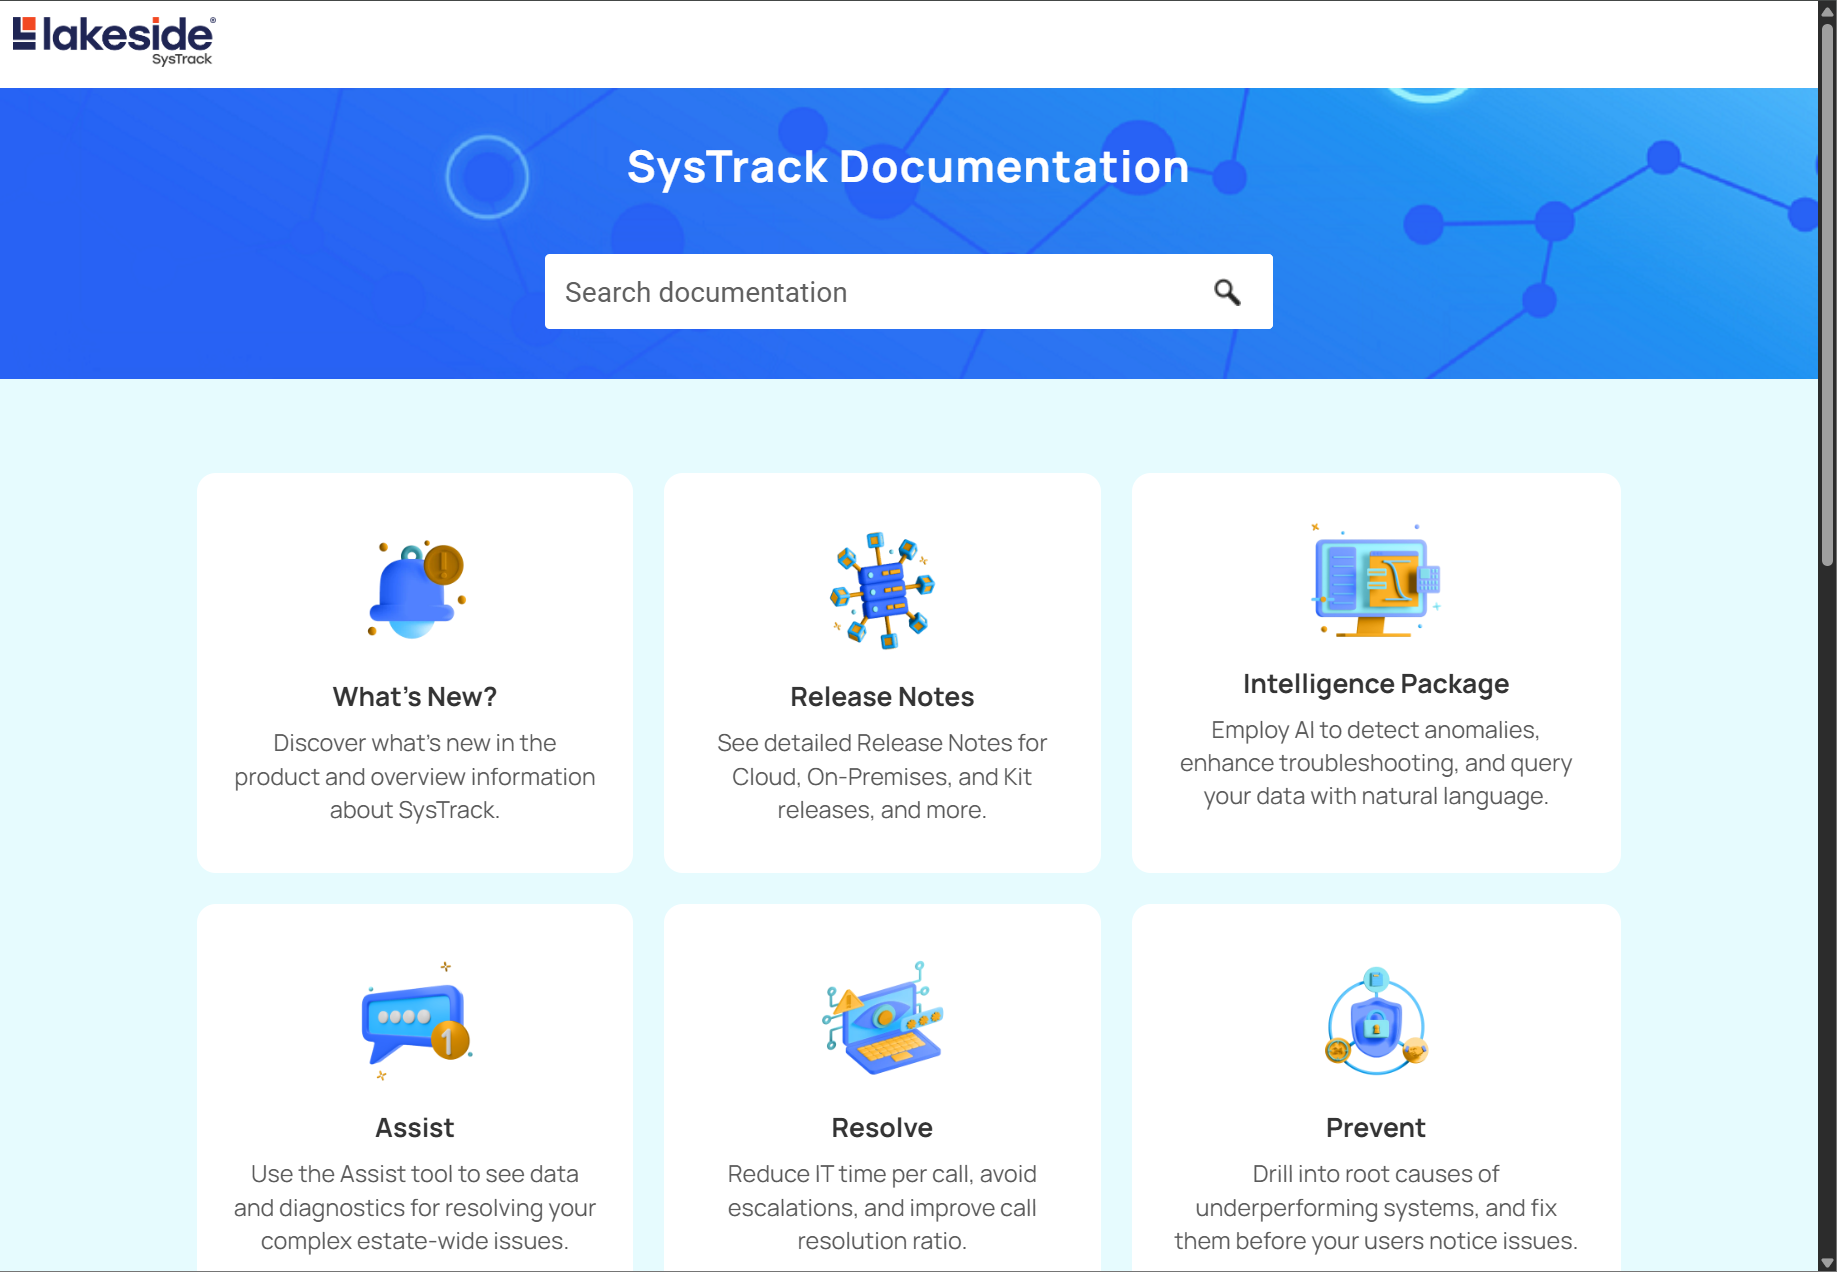Click the server network icon for Release Notes
Screen dimensions: 1837x1272
882,590
